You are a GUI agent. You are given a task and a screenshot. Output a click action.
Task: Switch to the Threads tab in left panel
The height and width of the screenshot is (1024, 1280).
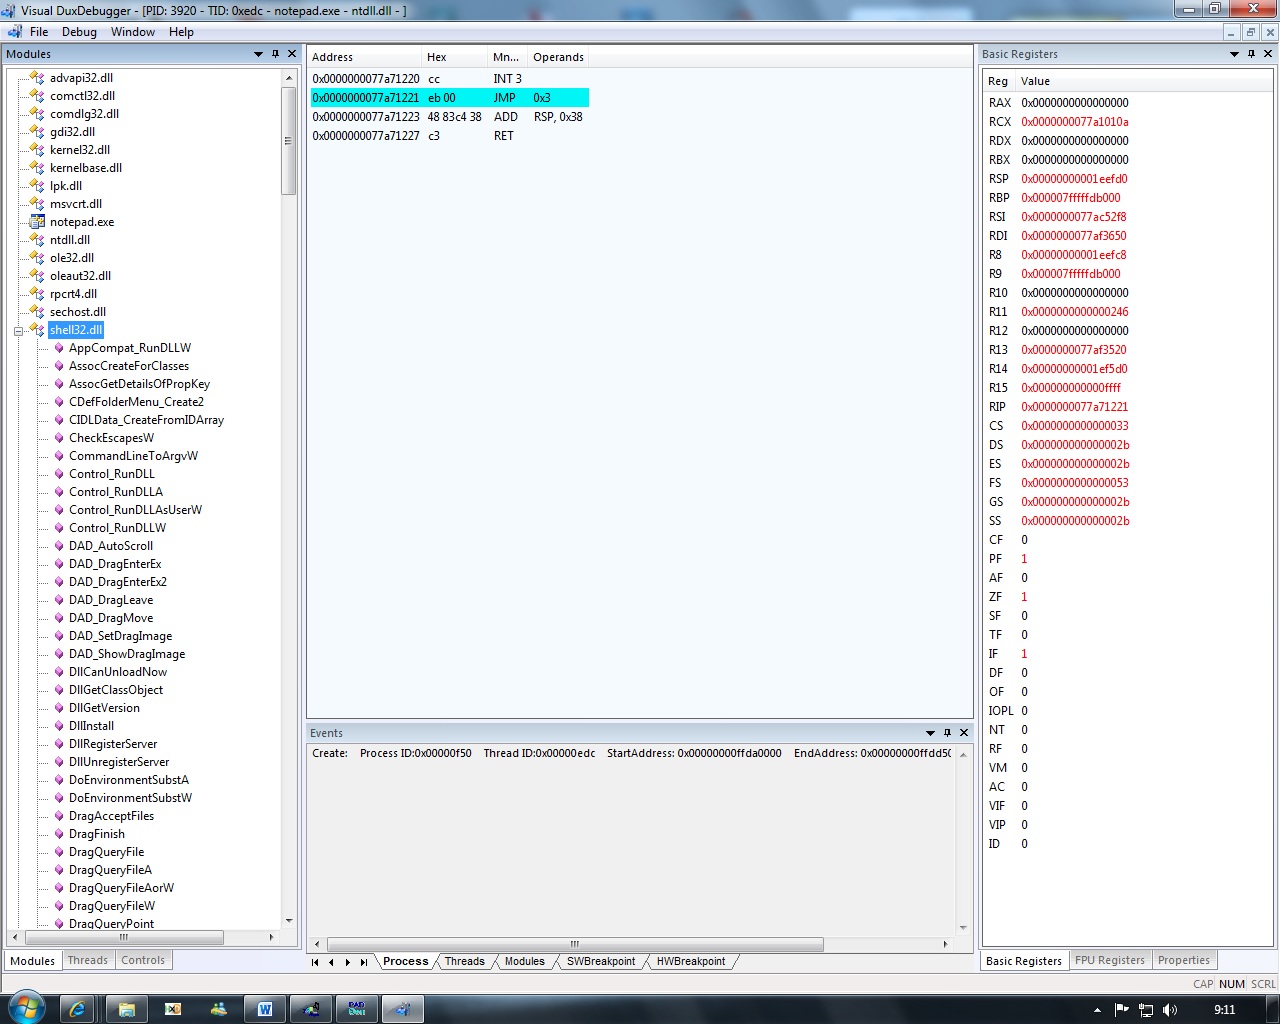pyautogui.click(x=88, y=960)
